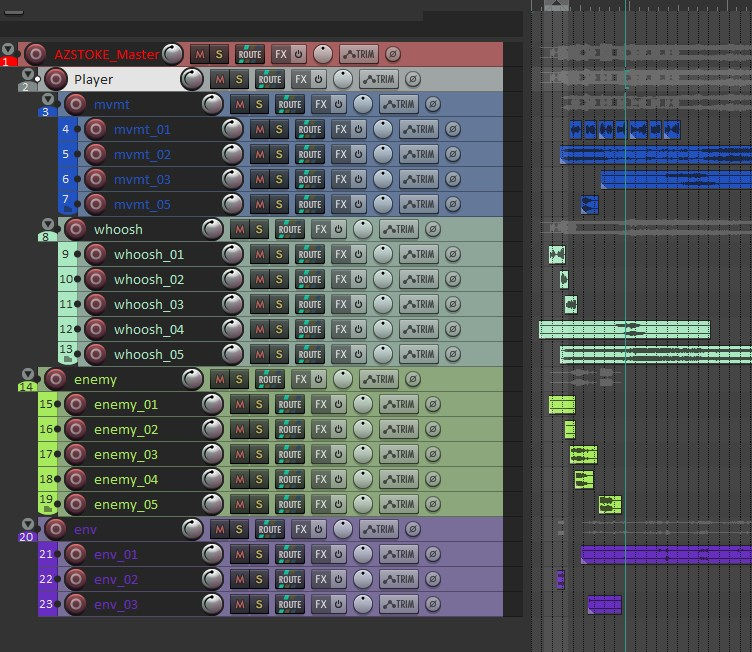The image size is (752, 652).
Task: Collapse the mvmt folder track
Action: pyautogui.click(x=47, y=99)
